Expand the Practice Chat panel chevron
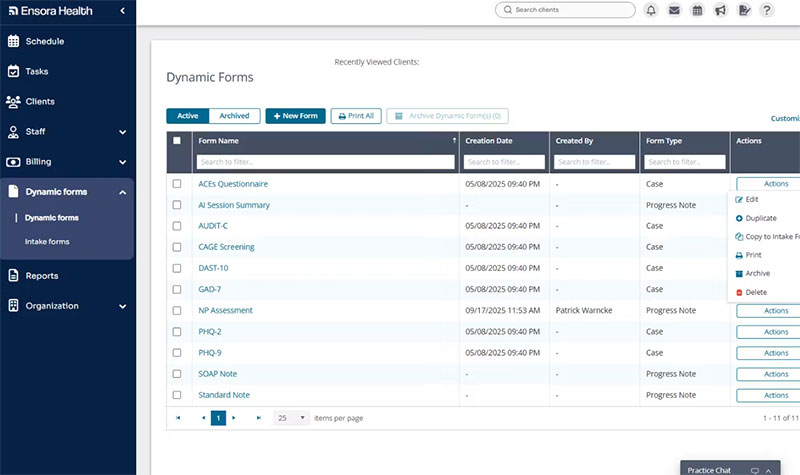Viewport: 800px width, 475px height. pyautogui.click(x=768, y=470)
